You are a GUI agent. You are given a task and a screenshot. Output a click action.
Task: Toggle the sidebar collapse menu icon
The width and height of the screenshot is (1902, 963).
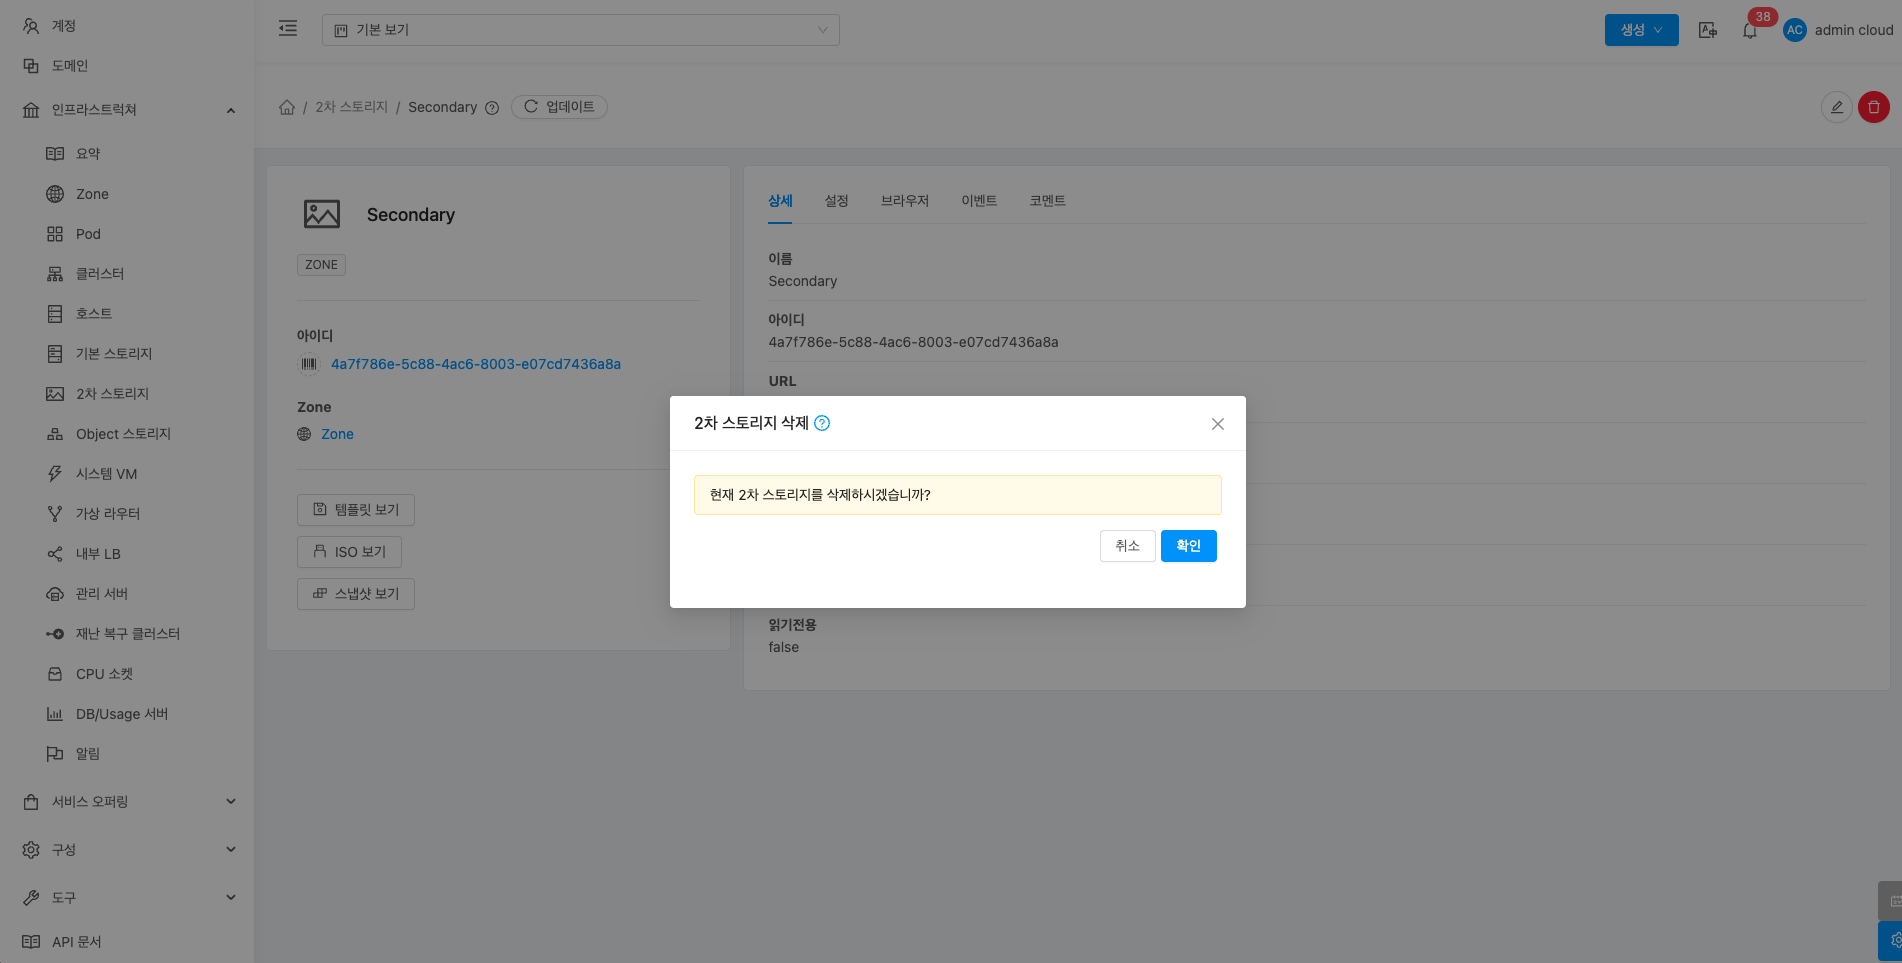[x=288, y=29]
